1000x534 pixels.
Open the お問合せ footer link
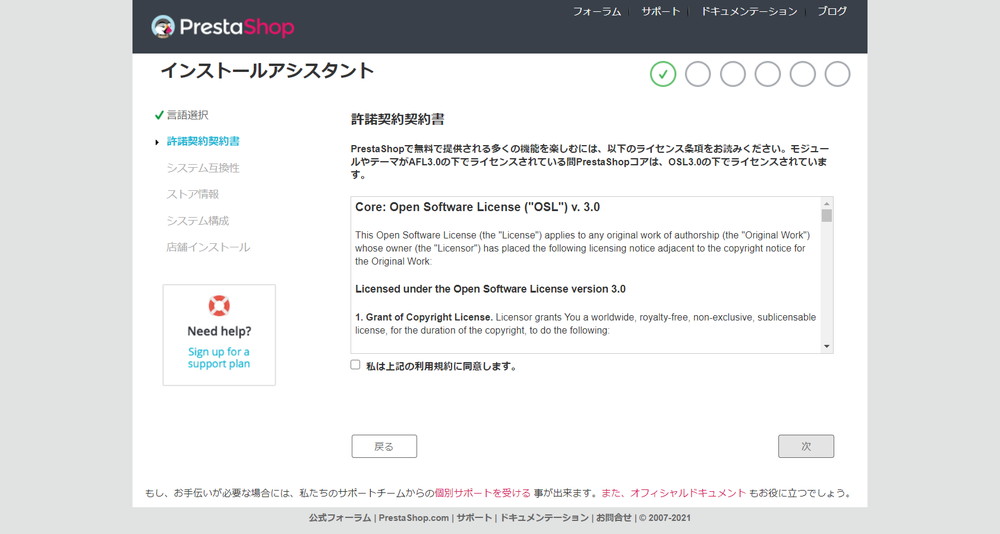tap(614, 518)
